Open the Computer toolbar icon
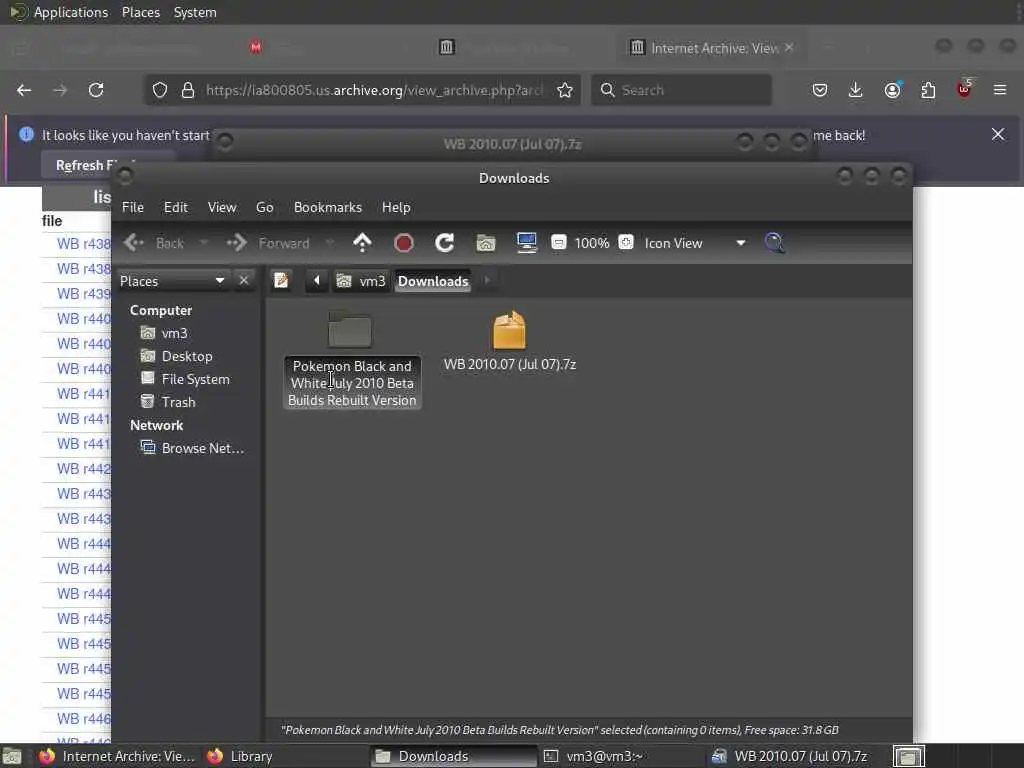This screenshot has width=1024, height=768. [x=526, y=243]
